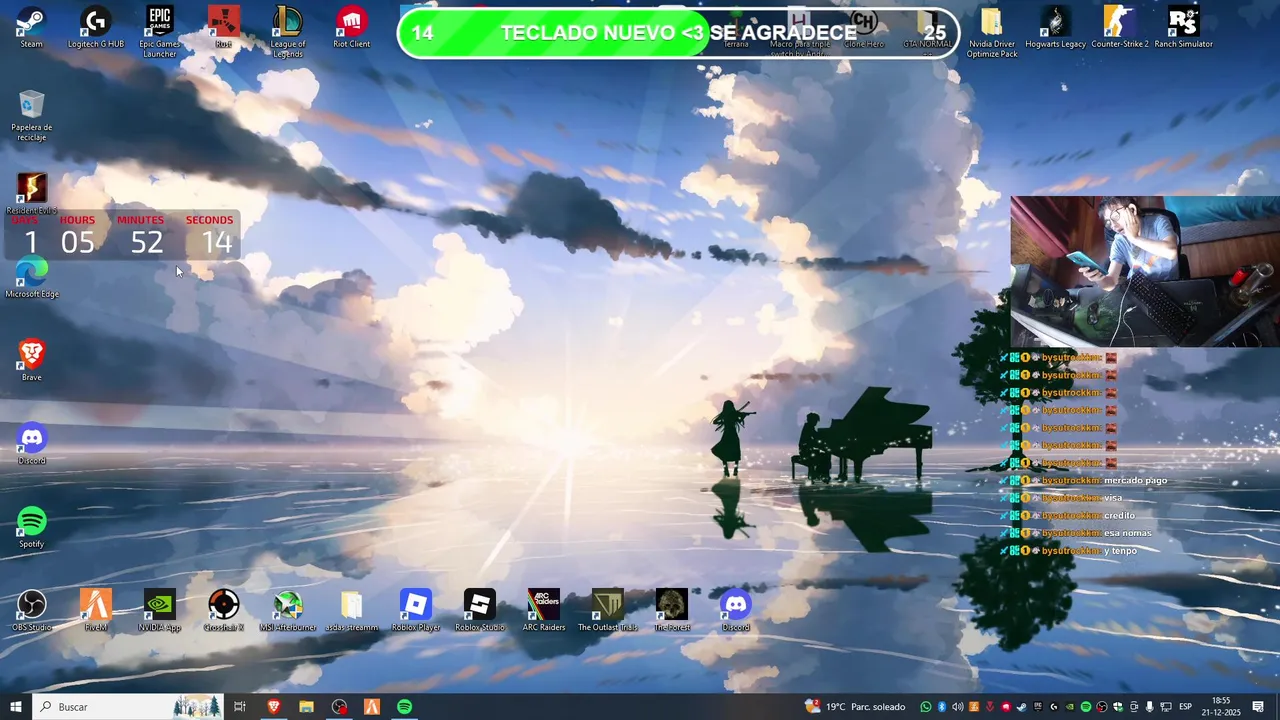Launch the Roblox Player shortcut
The width and height of the screenshot is (1280, 720).
(416, 610)
